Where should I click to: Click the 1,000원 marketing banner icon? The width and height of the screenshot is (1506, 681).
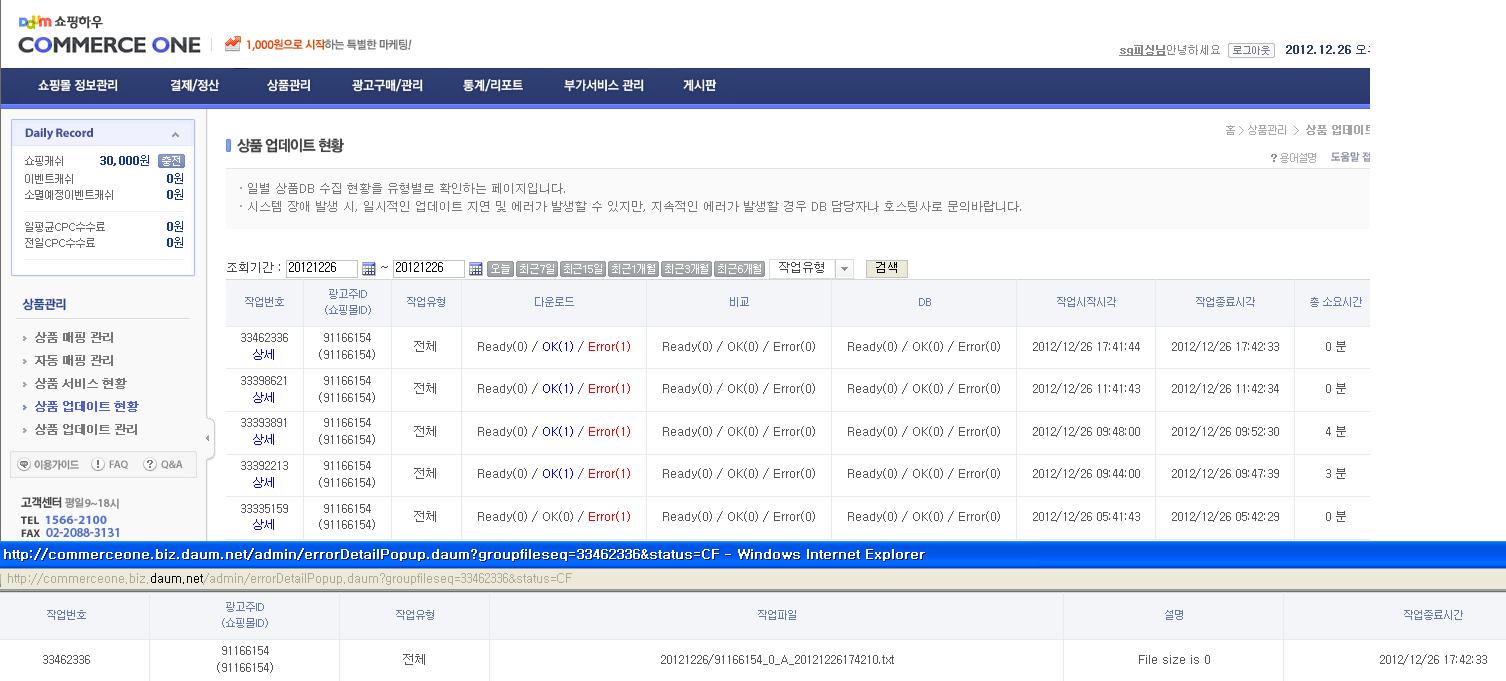(233, 44)
